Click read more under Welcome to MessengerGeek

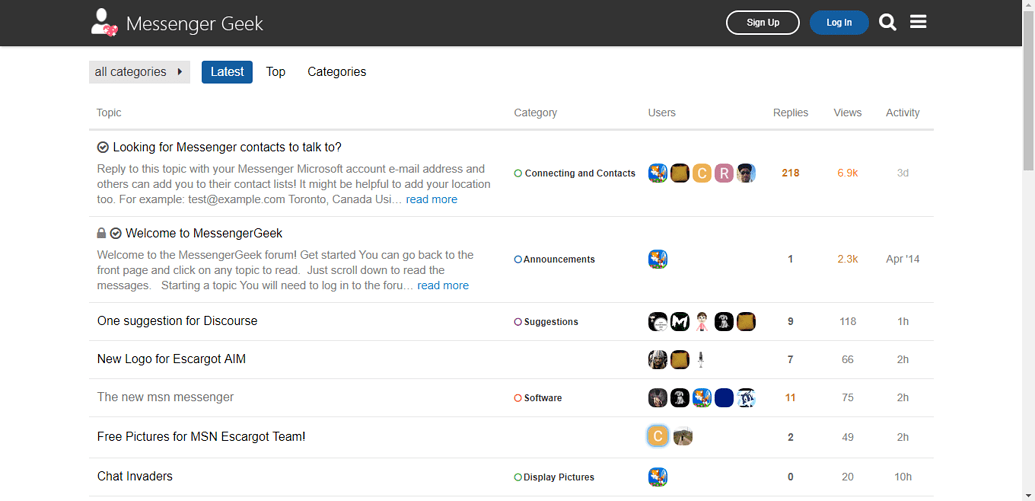pos(443,286)
